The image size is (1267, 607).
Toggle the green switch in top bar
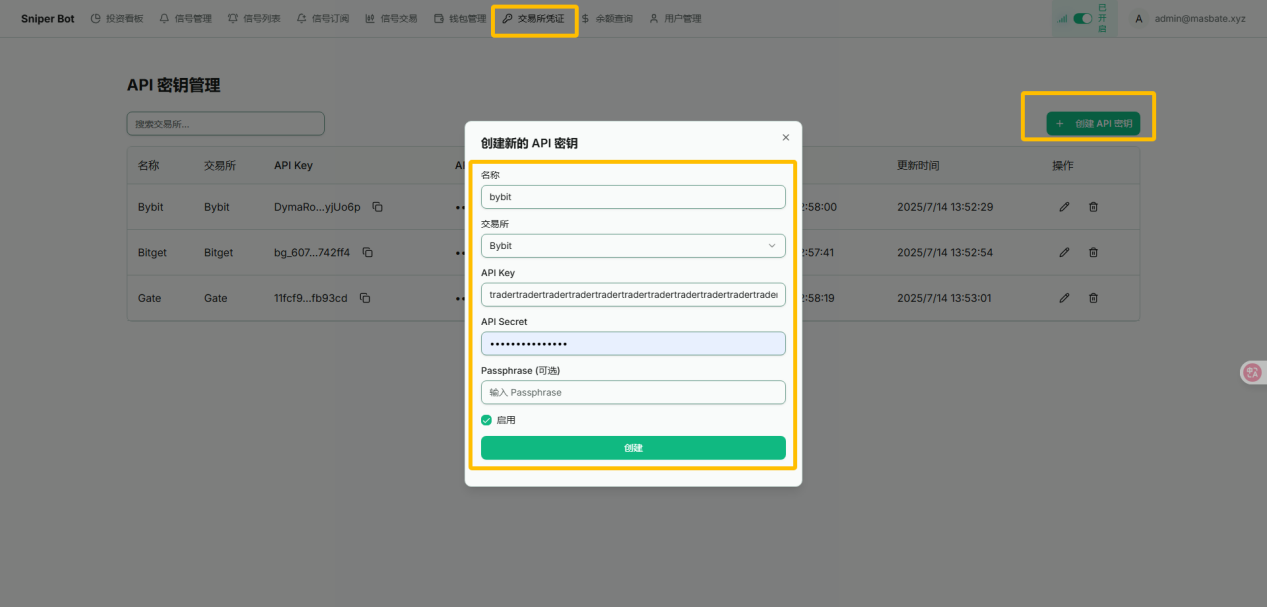(x=1082, y=18)
